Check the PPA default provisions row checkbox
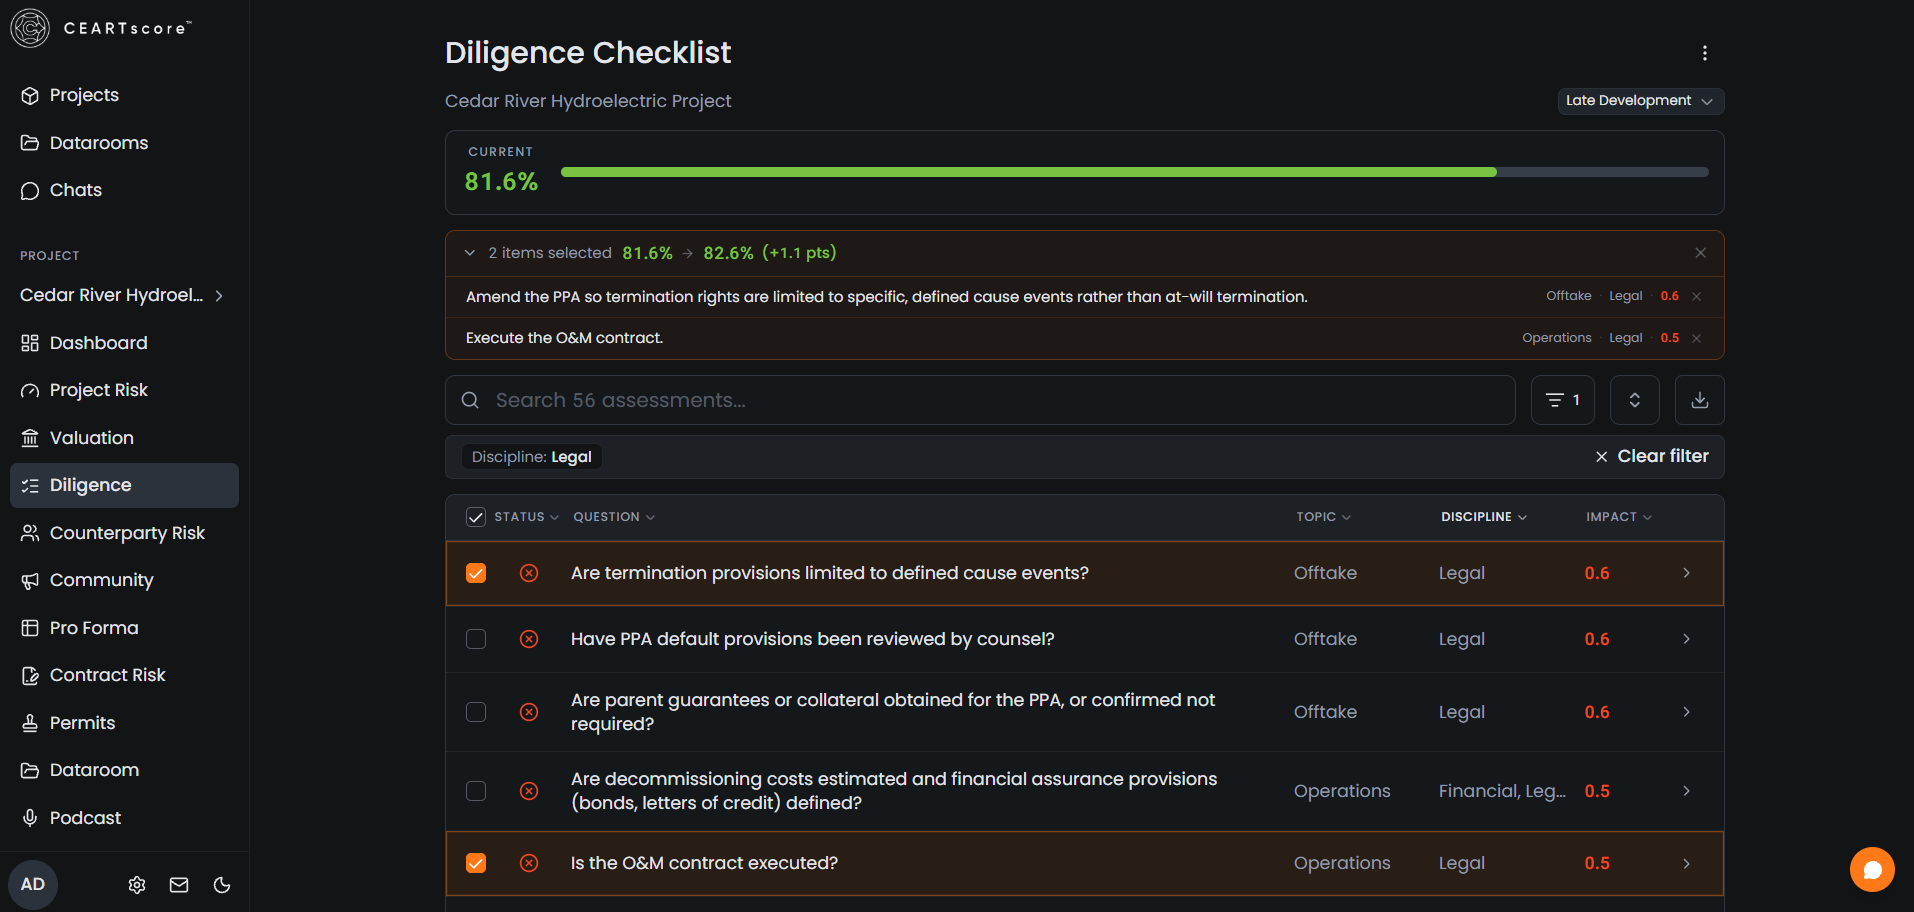 (x=476, y=639)
